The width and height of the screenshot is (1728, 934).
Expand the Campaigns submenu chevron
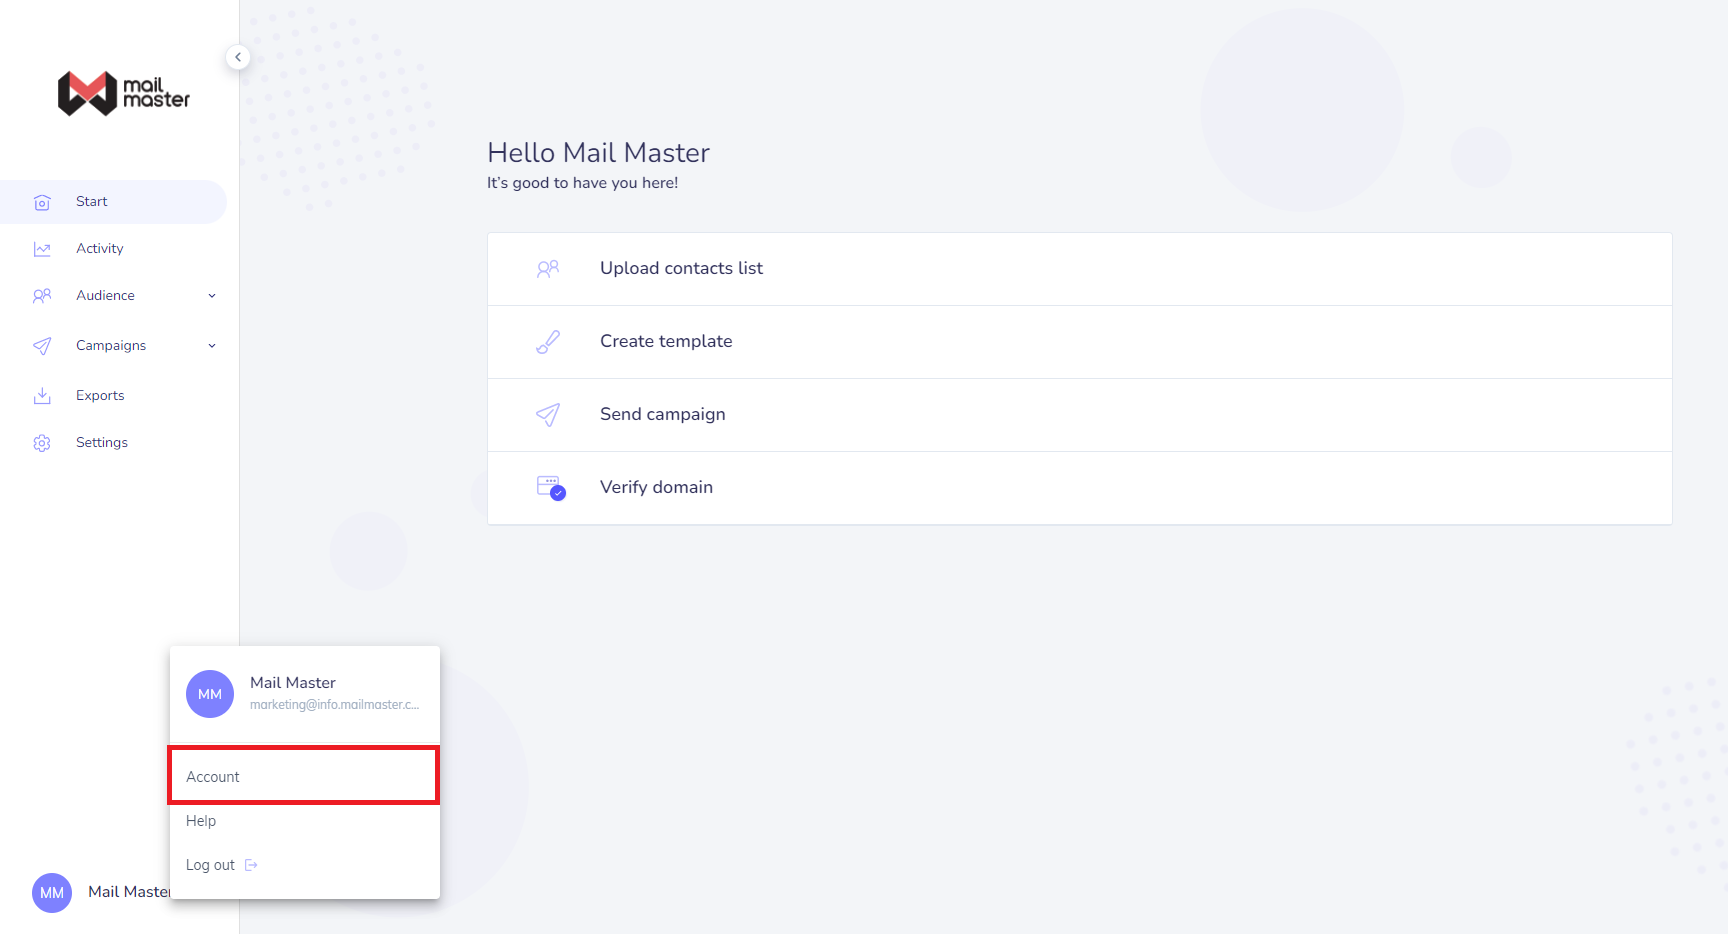[x=212, y=346]
